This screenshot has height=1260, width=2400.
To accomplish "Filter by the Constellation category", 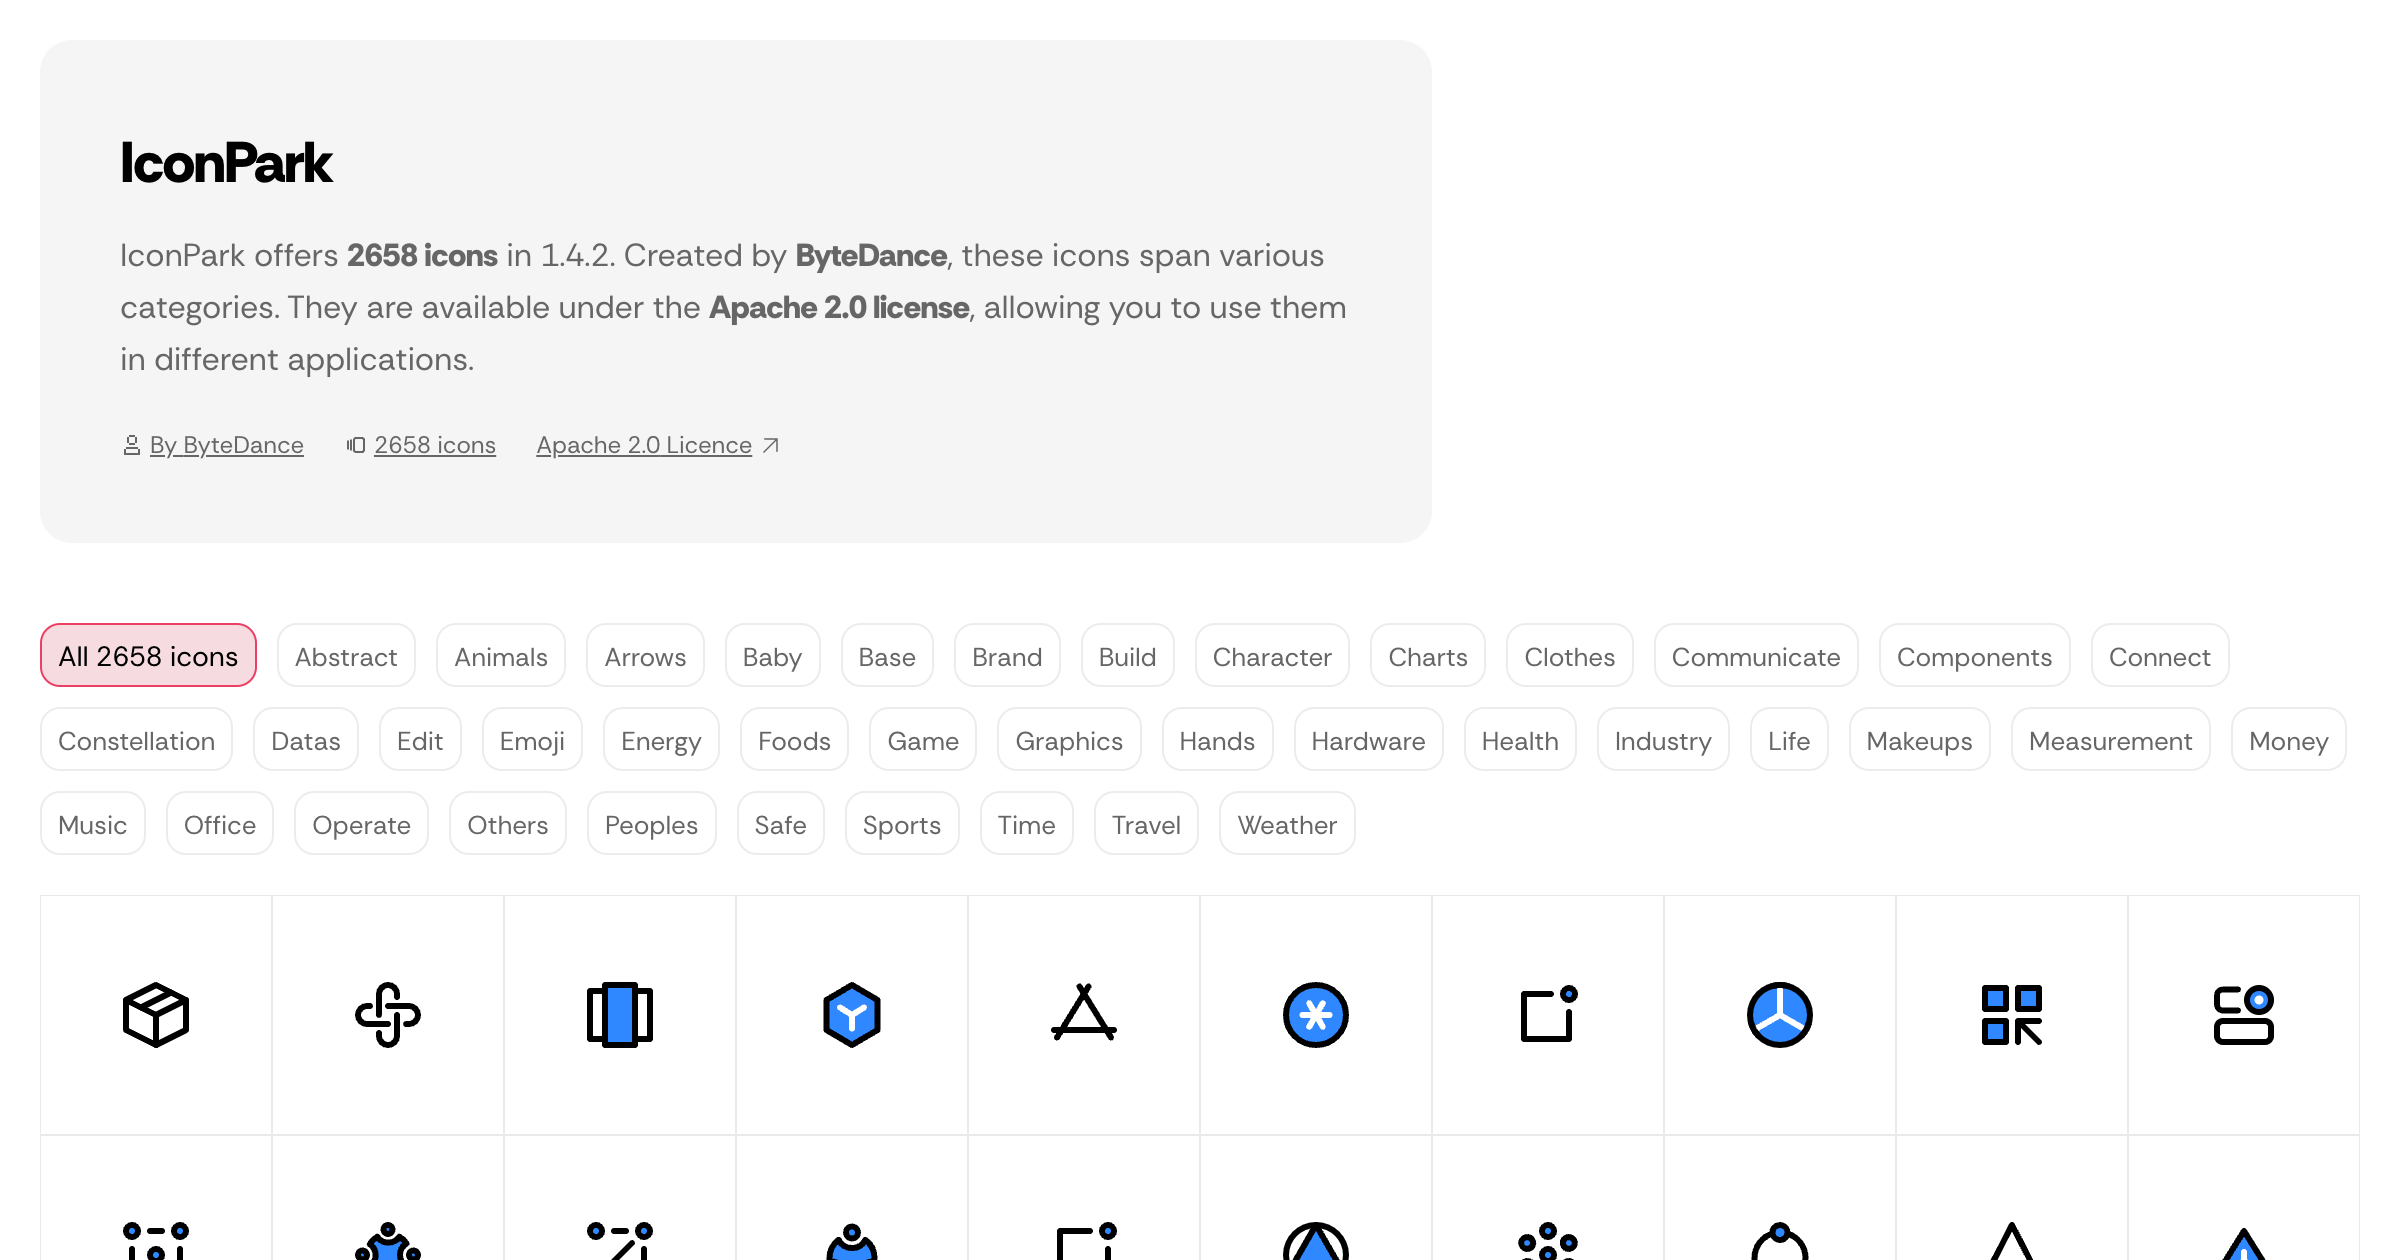I will pos(136,740).
